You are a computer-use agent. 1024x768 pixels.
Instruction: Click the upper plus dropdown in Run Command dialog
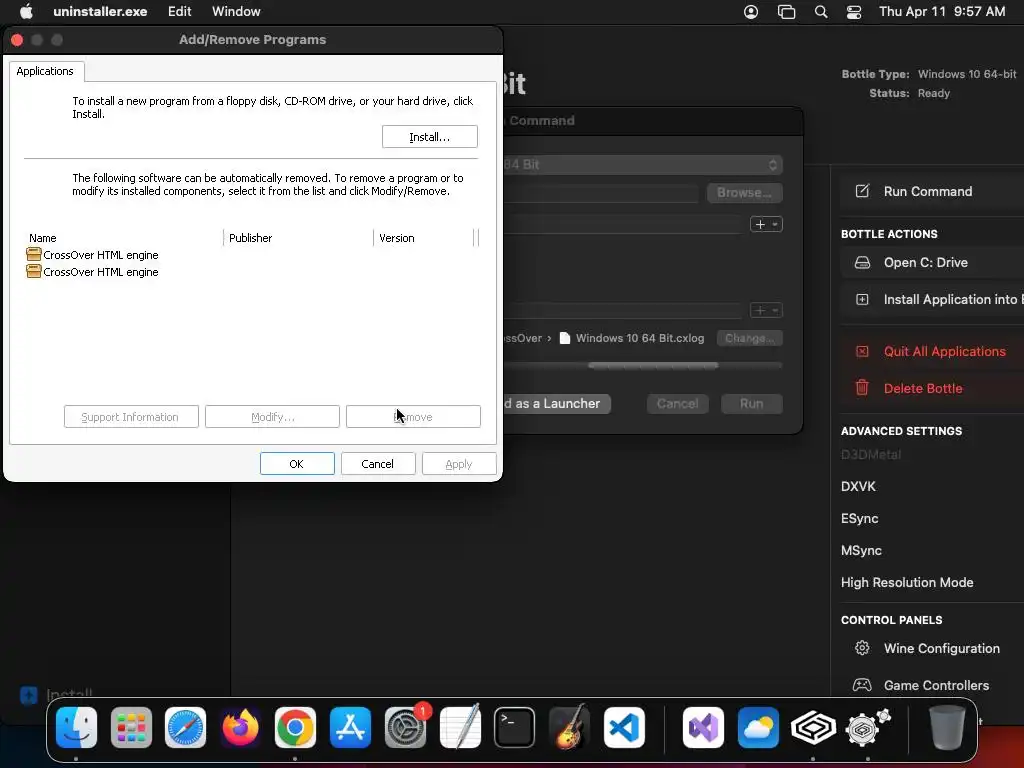point(766,224)
